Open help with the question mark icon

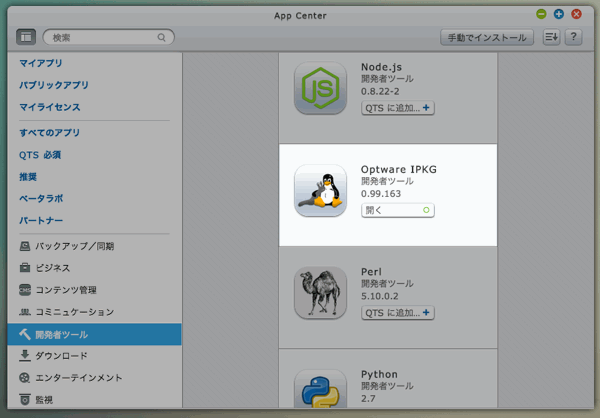pos(573,37)
